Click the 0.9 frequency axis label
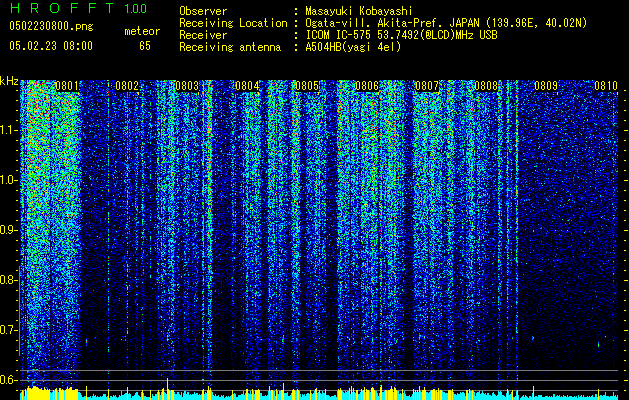Screen dimensions: 629x400 [x=8, y=230]
